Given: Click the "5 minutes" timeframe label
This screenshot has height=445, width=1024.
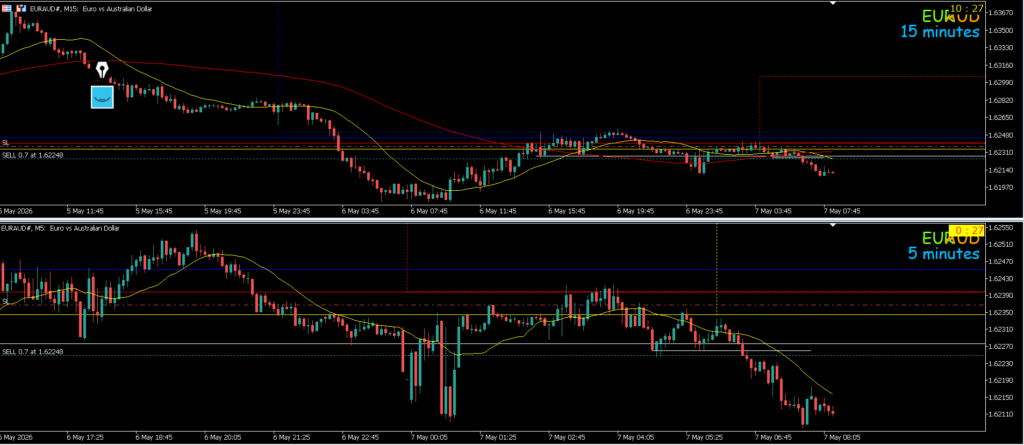Looking at the screenshot, I should tap(944, 254).
